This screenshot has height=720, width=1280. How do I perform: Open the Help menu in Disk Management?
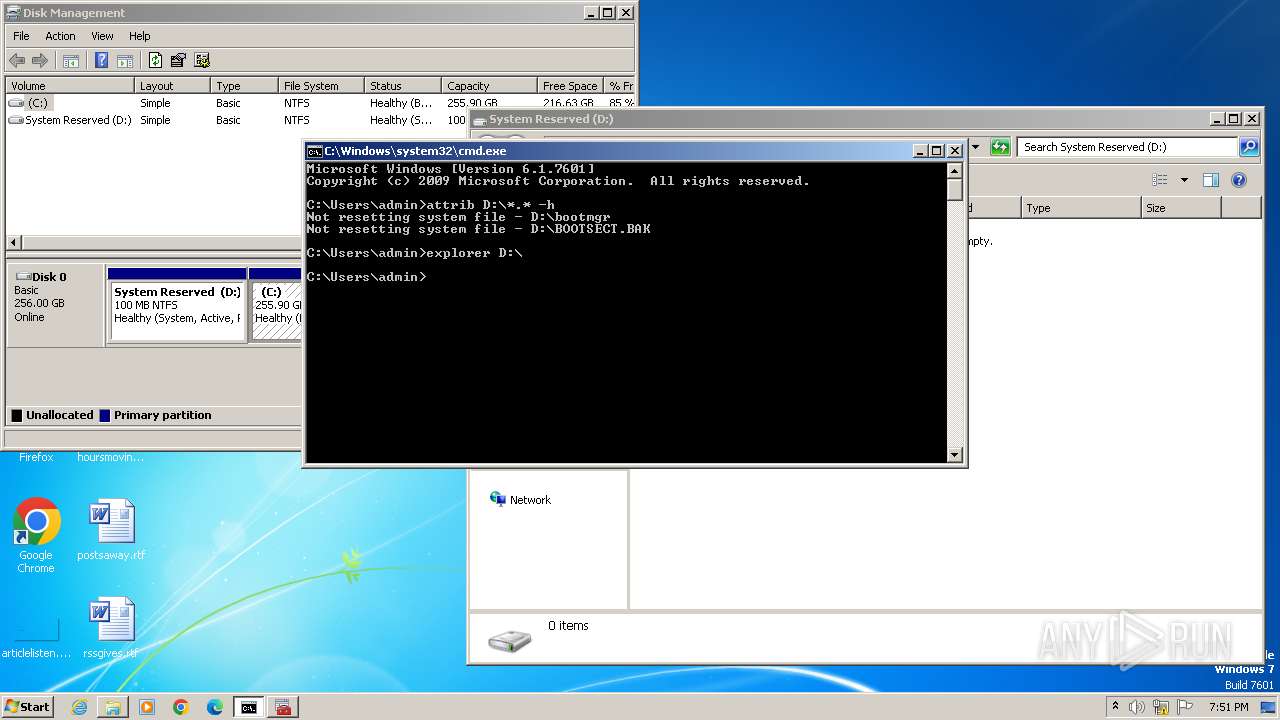tap(140, 36)
